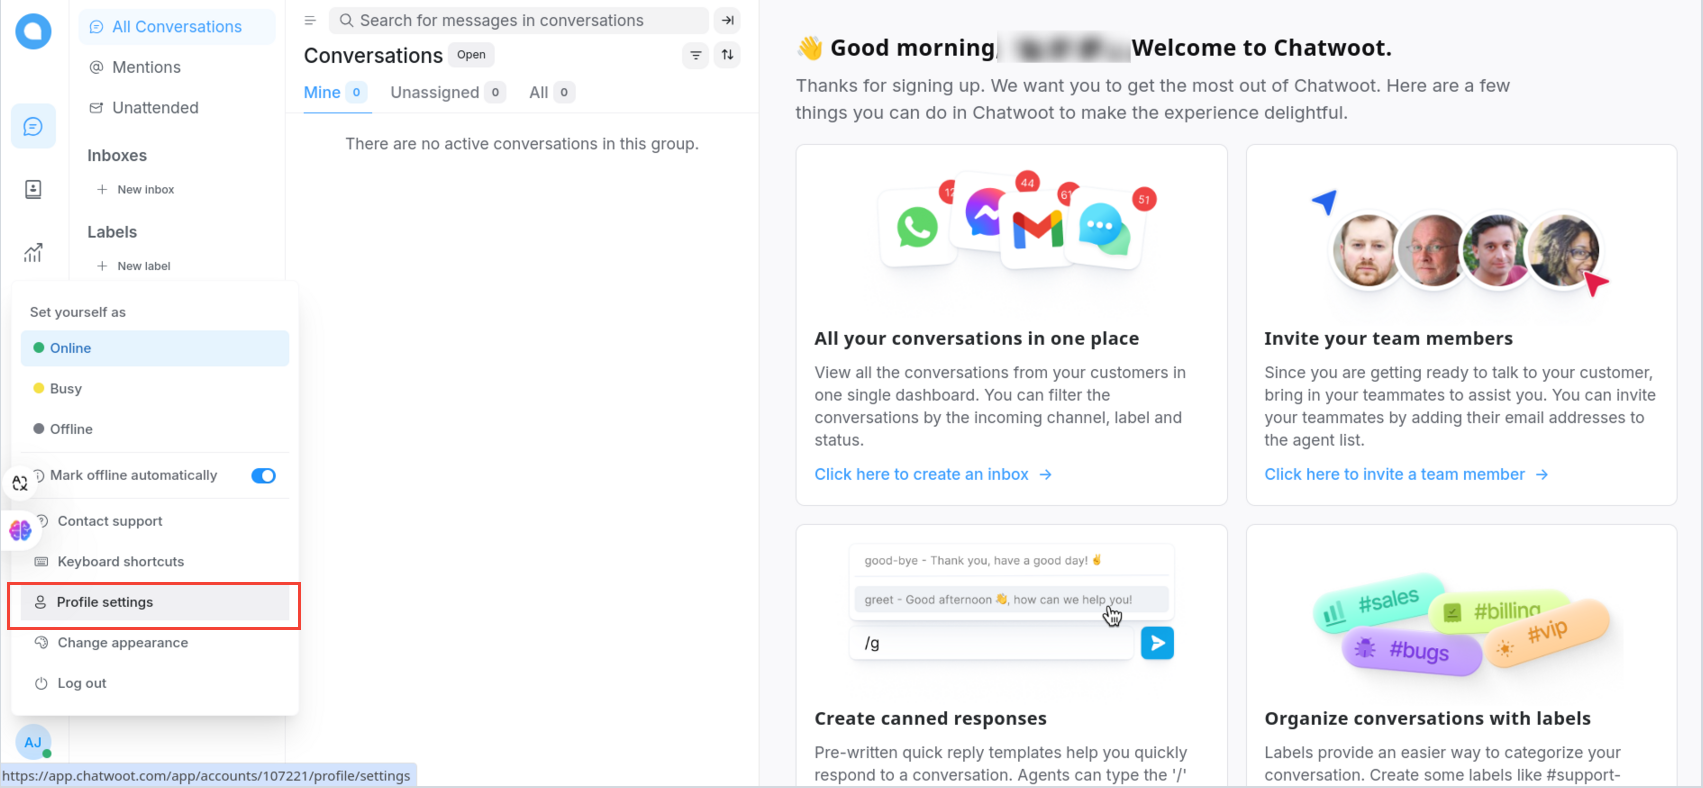Click 'Organize conversations with labels' heading
1703x788 pixels.
[1427, 719]
